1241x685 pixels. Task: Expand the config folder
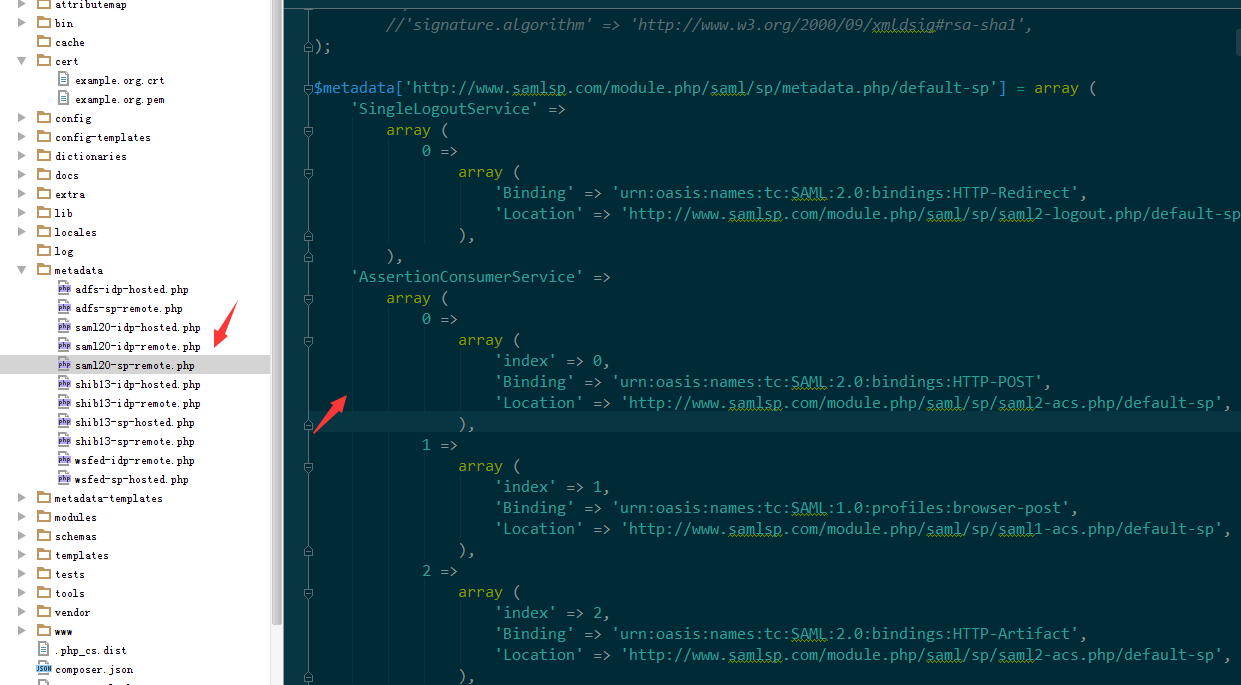point(22,117)
